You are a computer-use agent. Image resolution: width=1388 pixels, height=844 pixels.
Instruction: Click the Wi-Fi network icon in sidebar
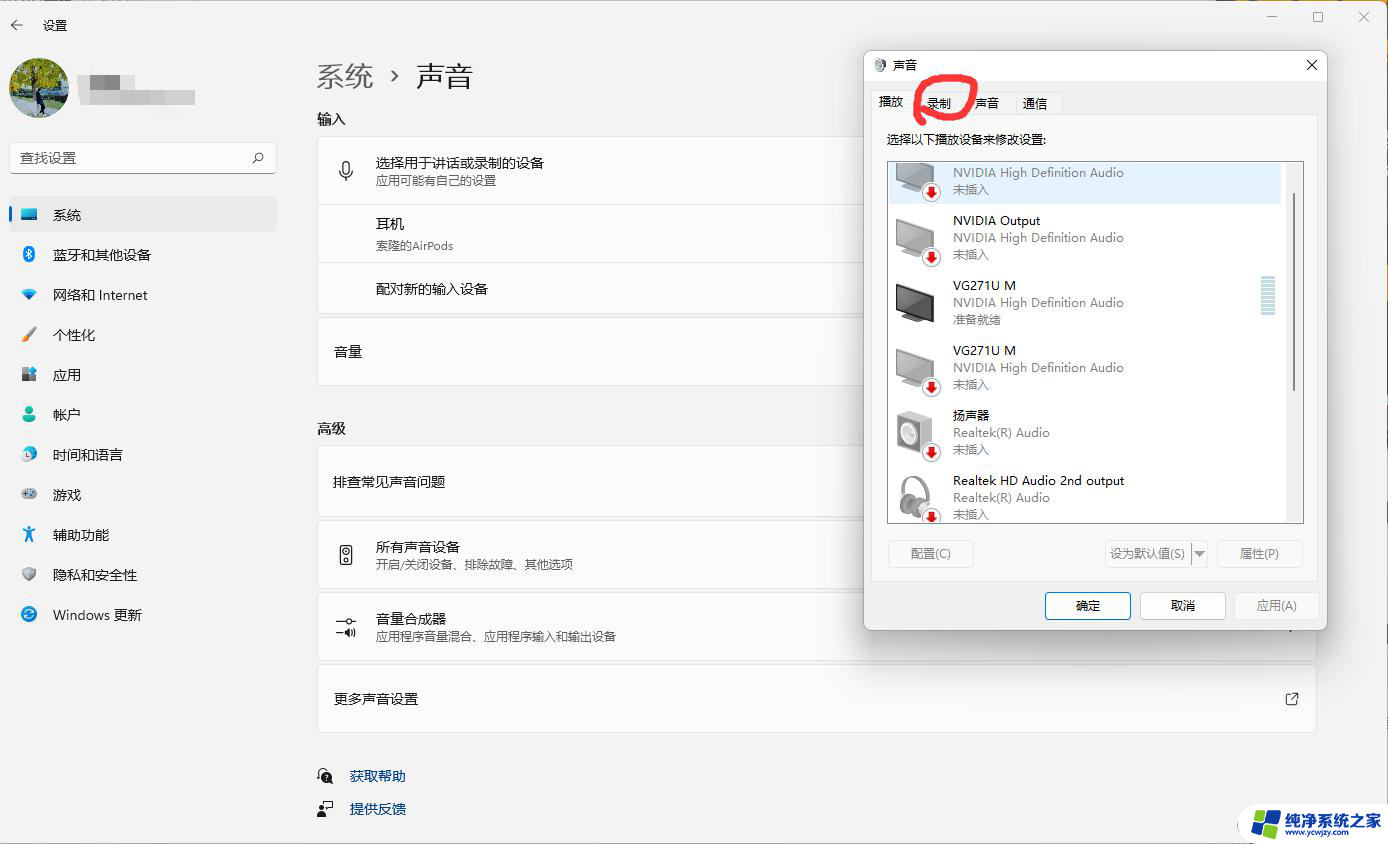[29, 295]
